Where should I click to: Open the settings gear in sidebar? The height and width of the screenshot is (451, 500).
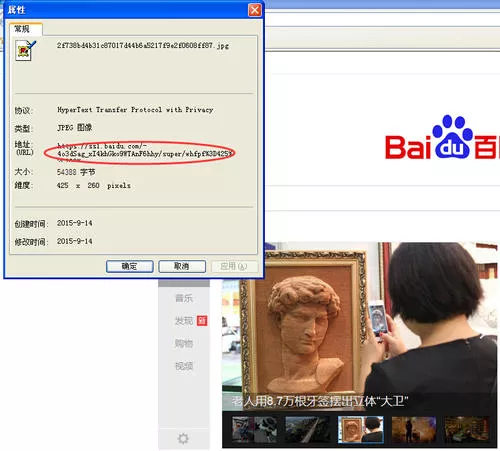tap(183, 438)
